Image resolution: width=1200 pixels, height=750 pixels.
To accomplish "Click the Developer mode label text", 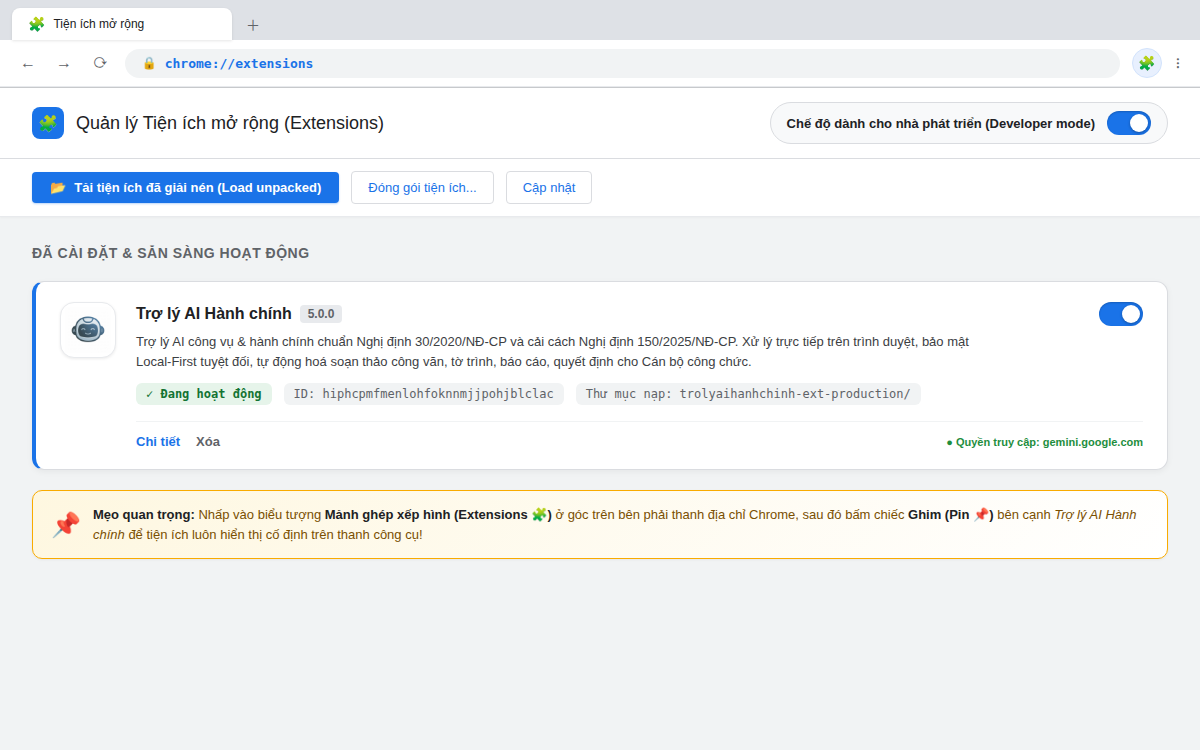I will [941, 123].
